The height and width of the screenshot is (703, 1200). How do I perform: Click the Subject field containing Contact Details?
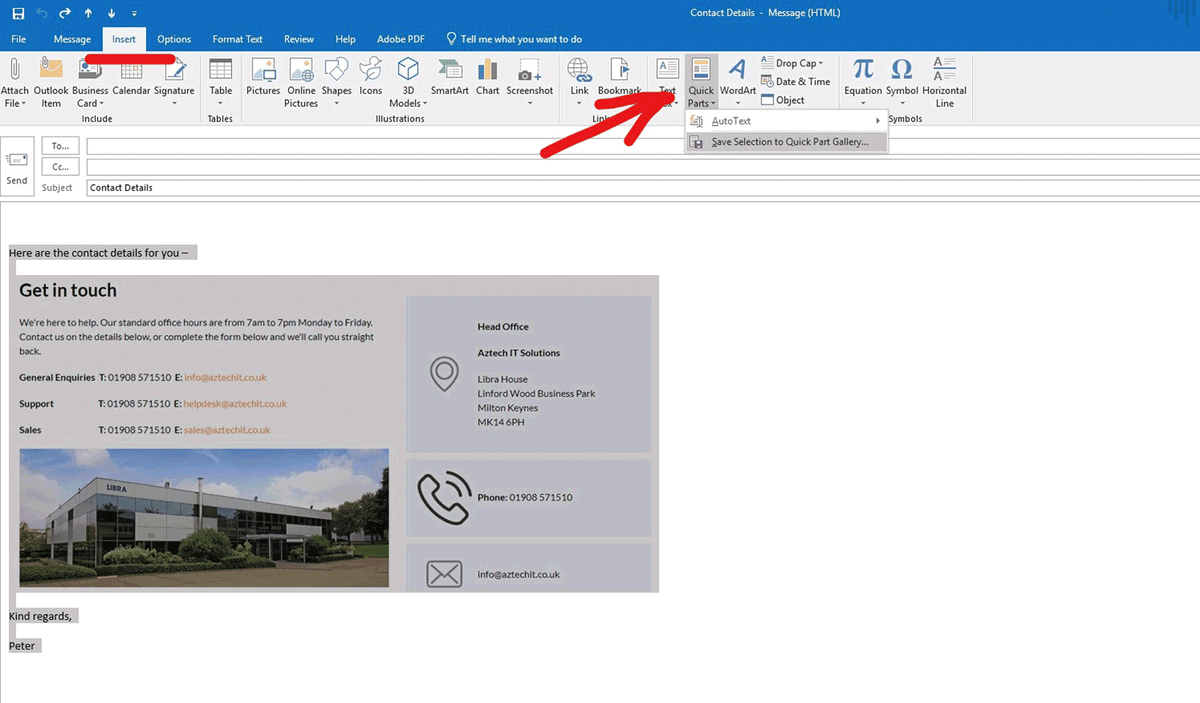643,187
